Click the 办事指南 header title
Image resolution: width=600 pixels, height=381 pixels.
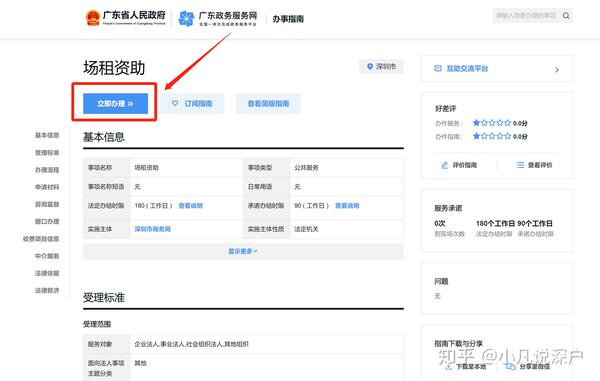coord(288,19)
